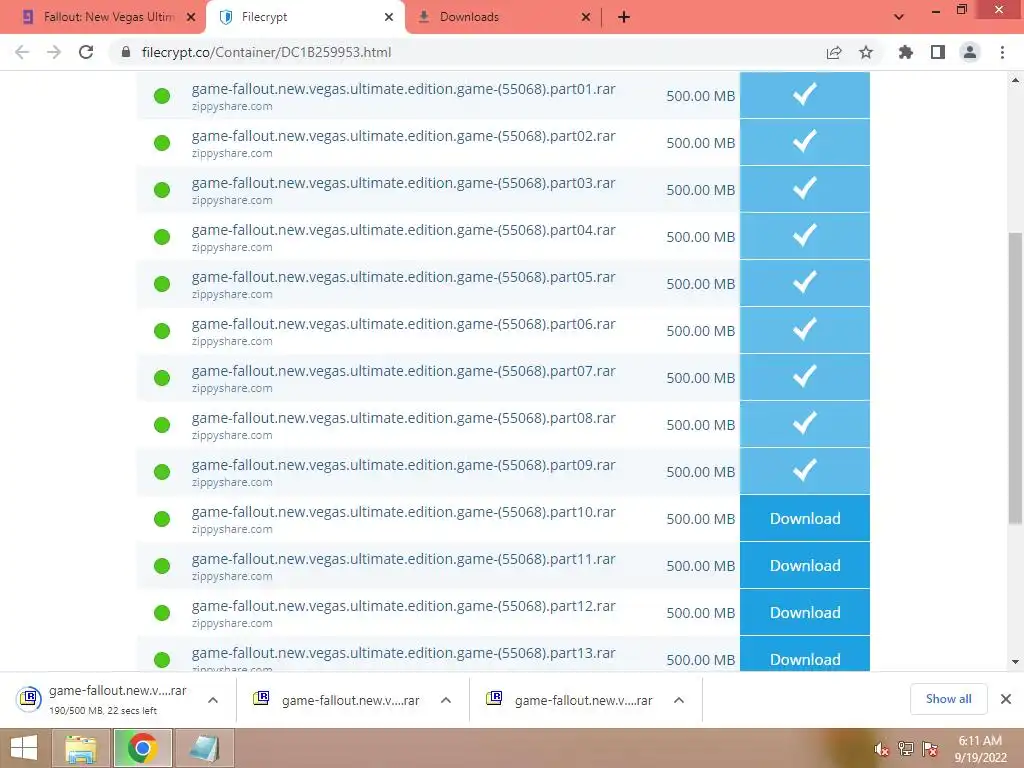1024x768 pixels.
Task: Show all downloads
Action: pyautogui.click(x=948, y=699)
